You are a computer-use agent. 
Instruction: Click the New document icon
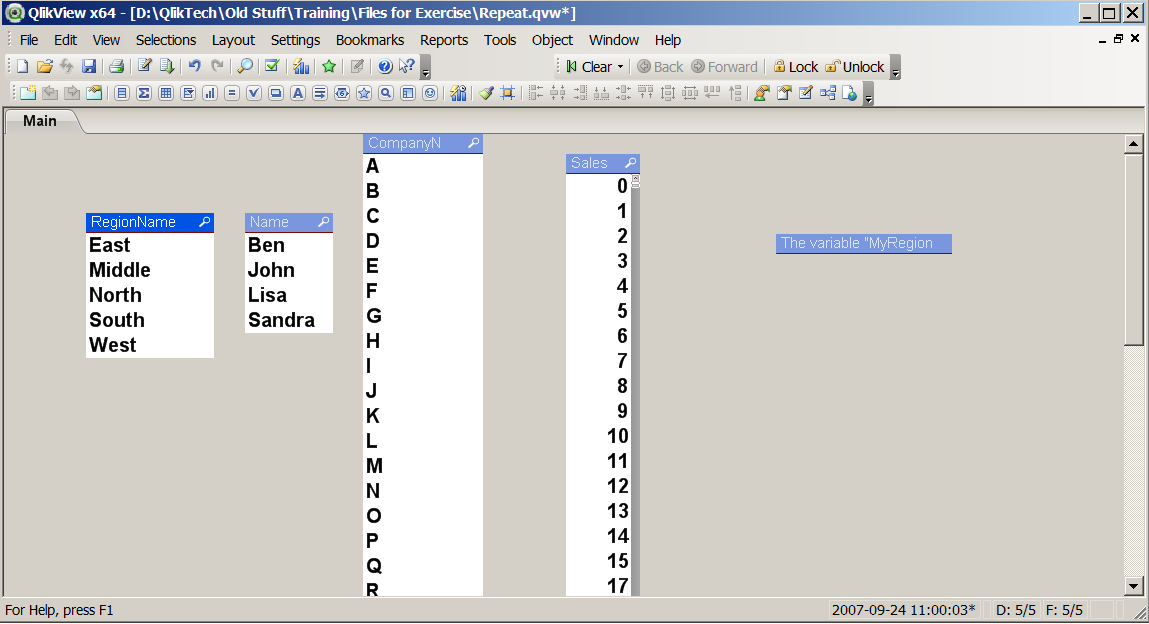[x=23, y=67]
